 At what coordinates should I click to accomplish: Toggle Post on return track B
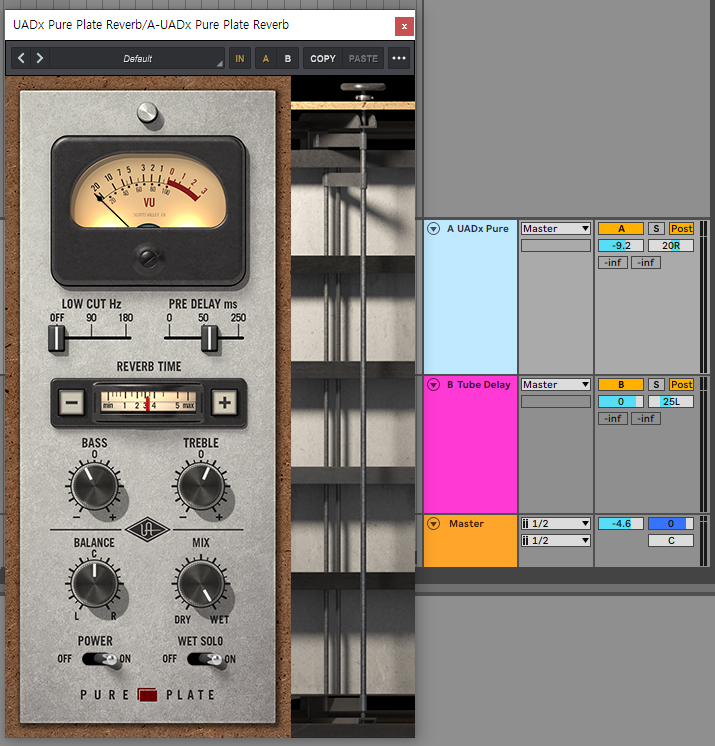click(x=681, y=384)
